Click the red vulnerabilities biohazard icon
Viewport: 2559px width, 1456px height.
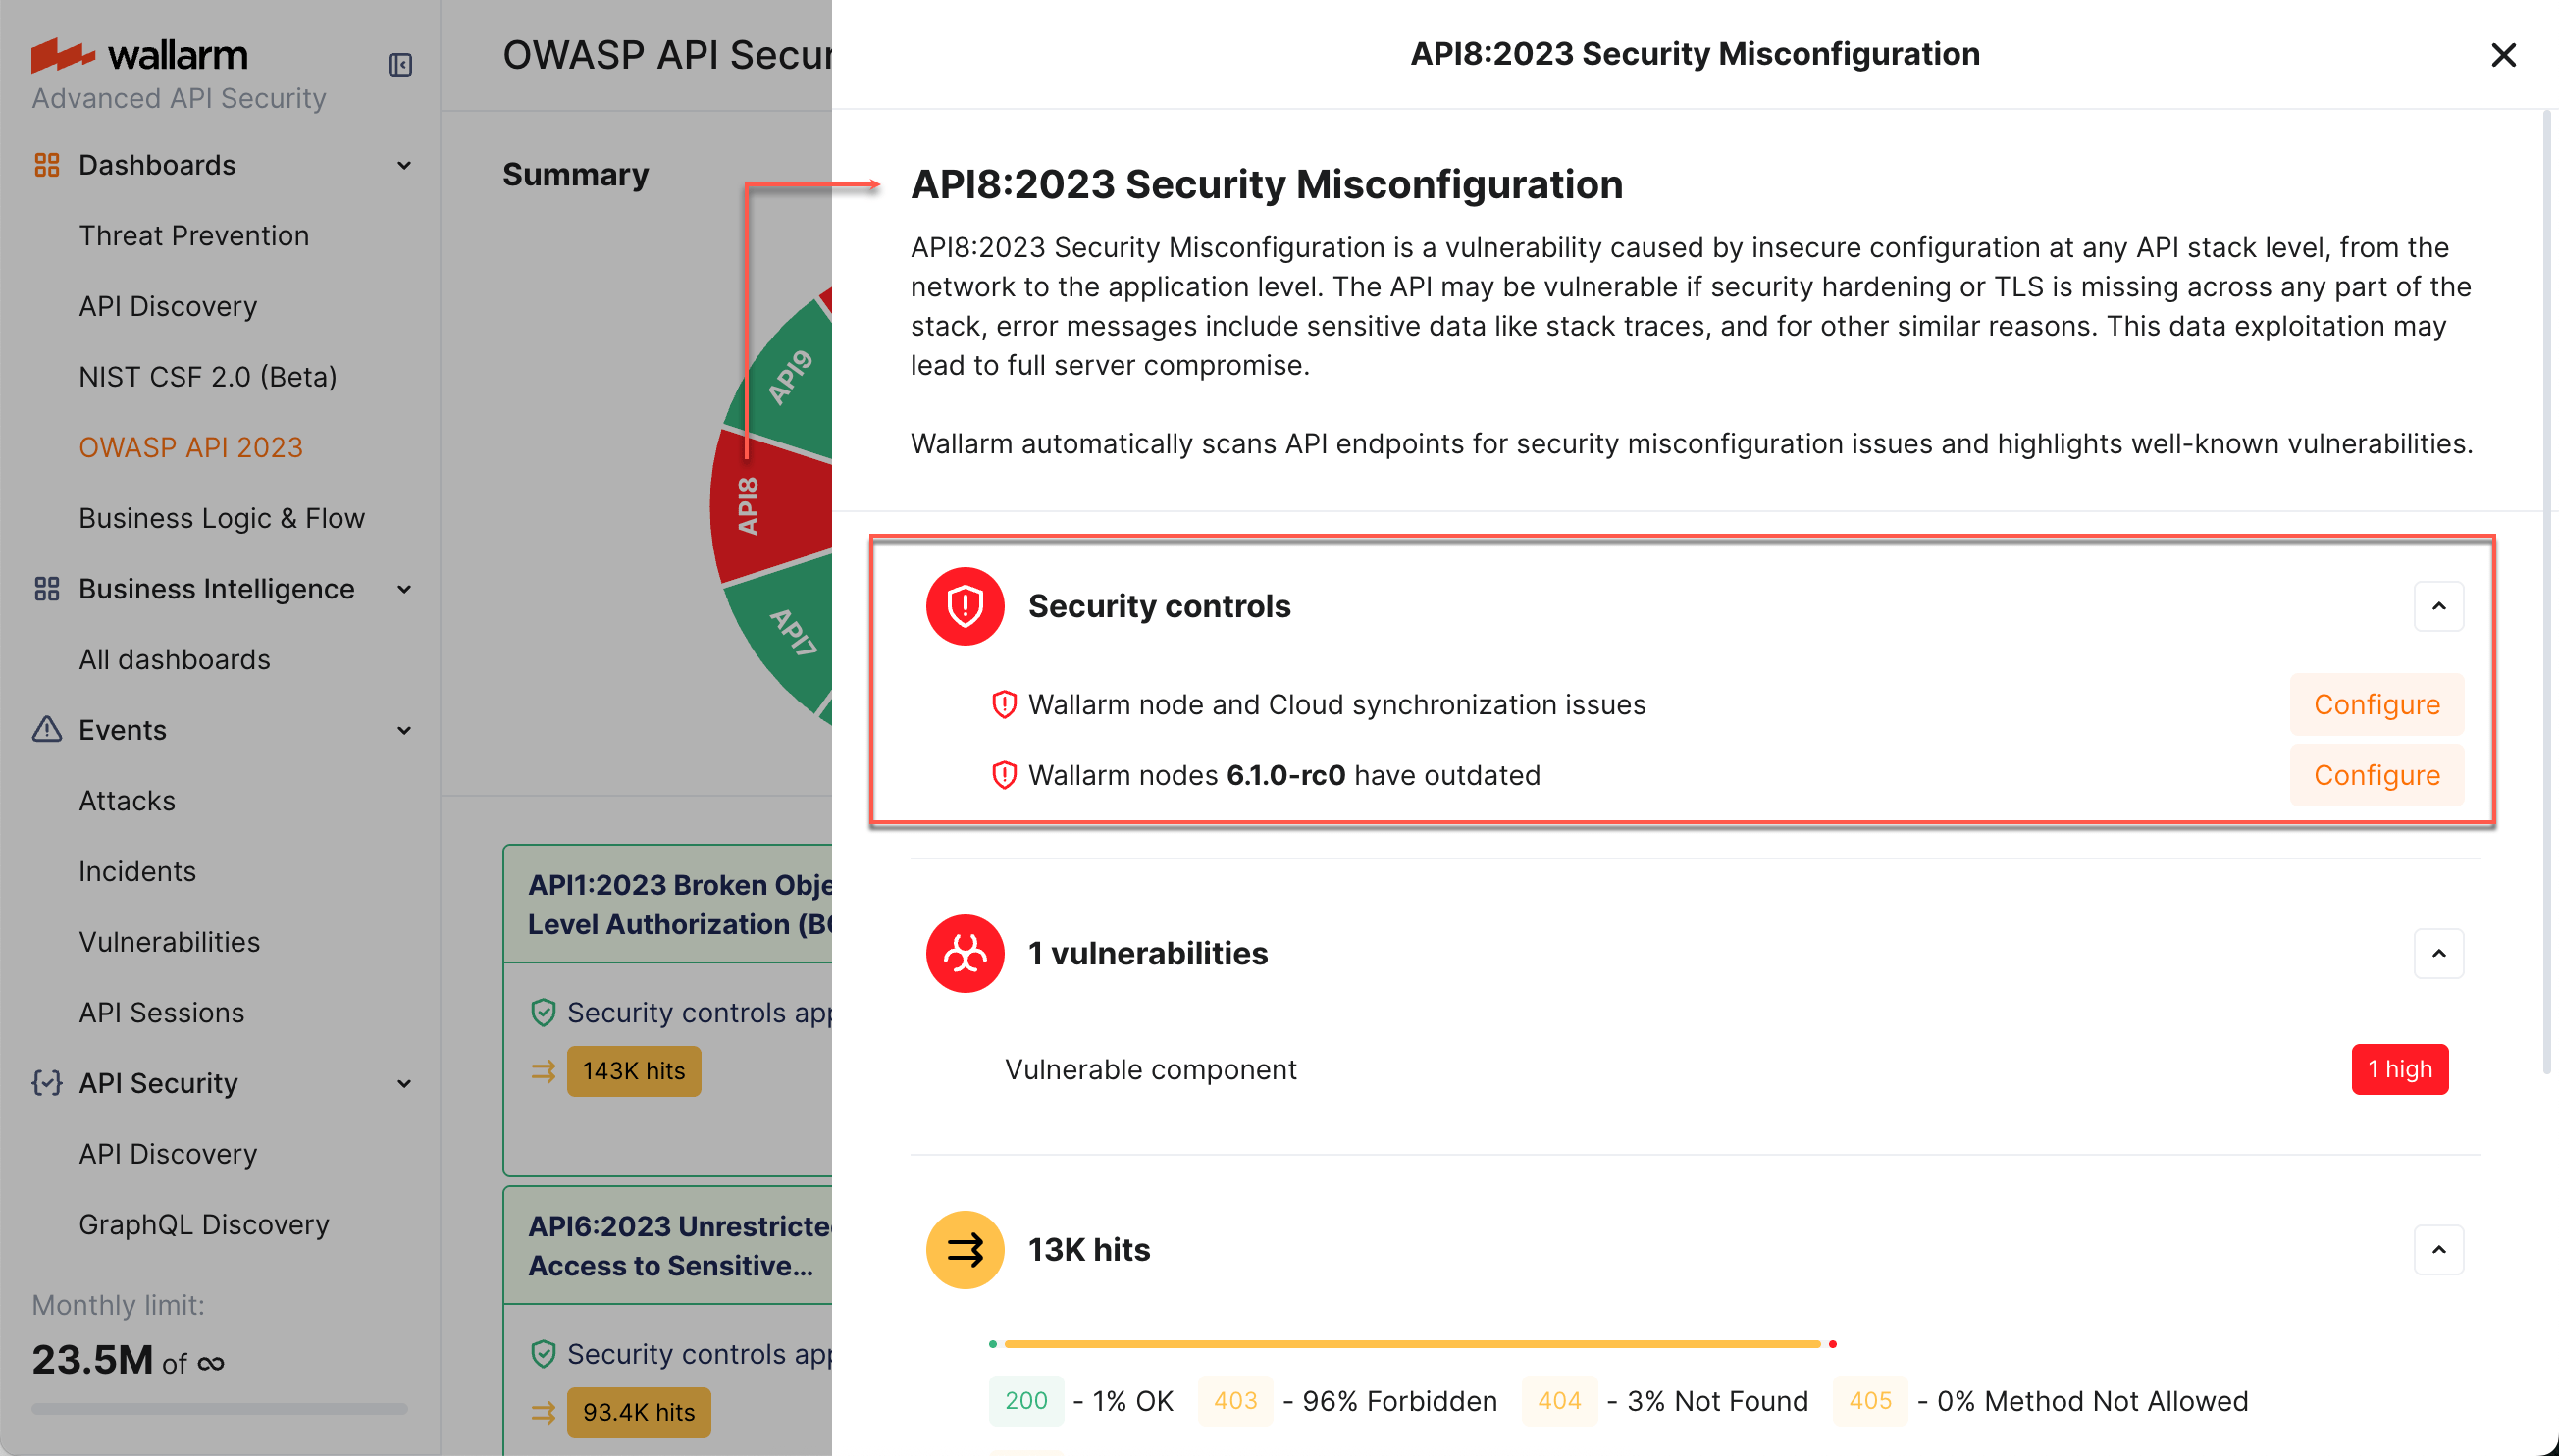964,953
